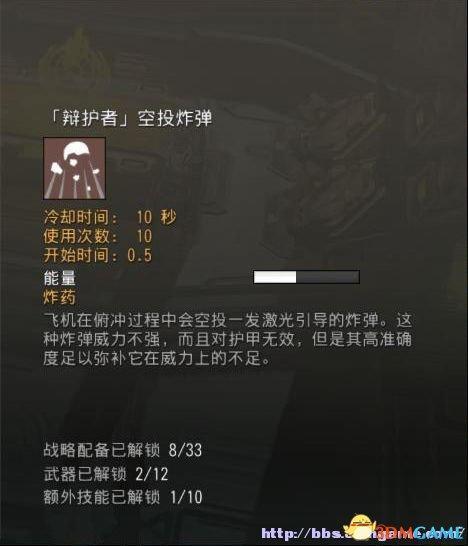Click the 冷却时间 10 秒 stat line

click(110, 217)
